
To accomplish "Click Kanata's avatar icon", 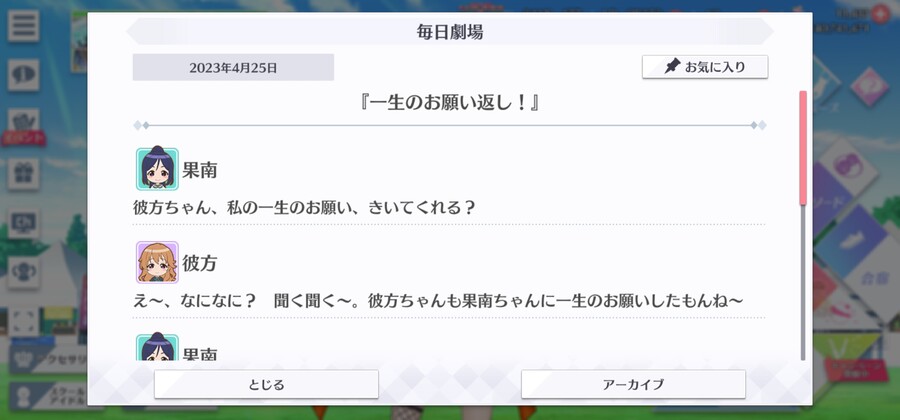I will pos(157,262).
